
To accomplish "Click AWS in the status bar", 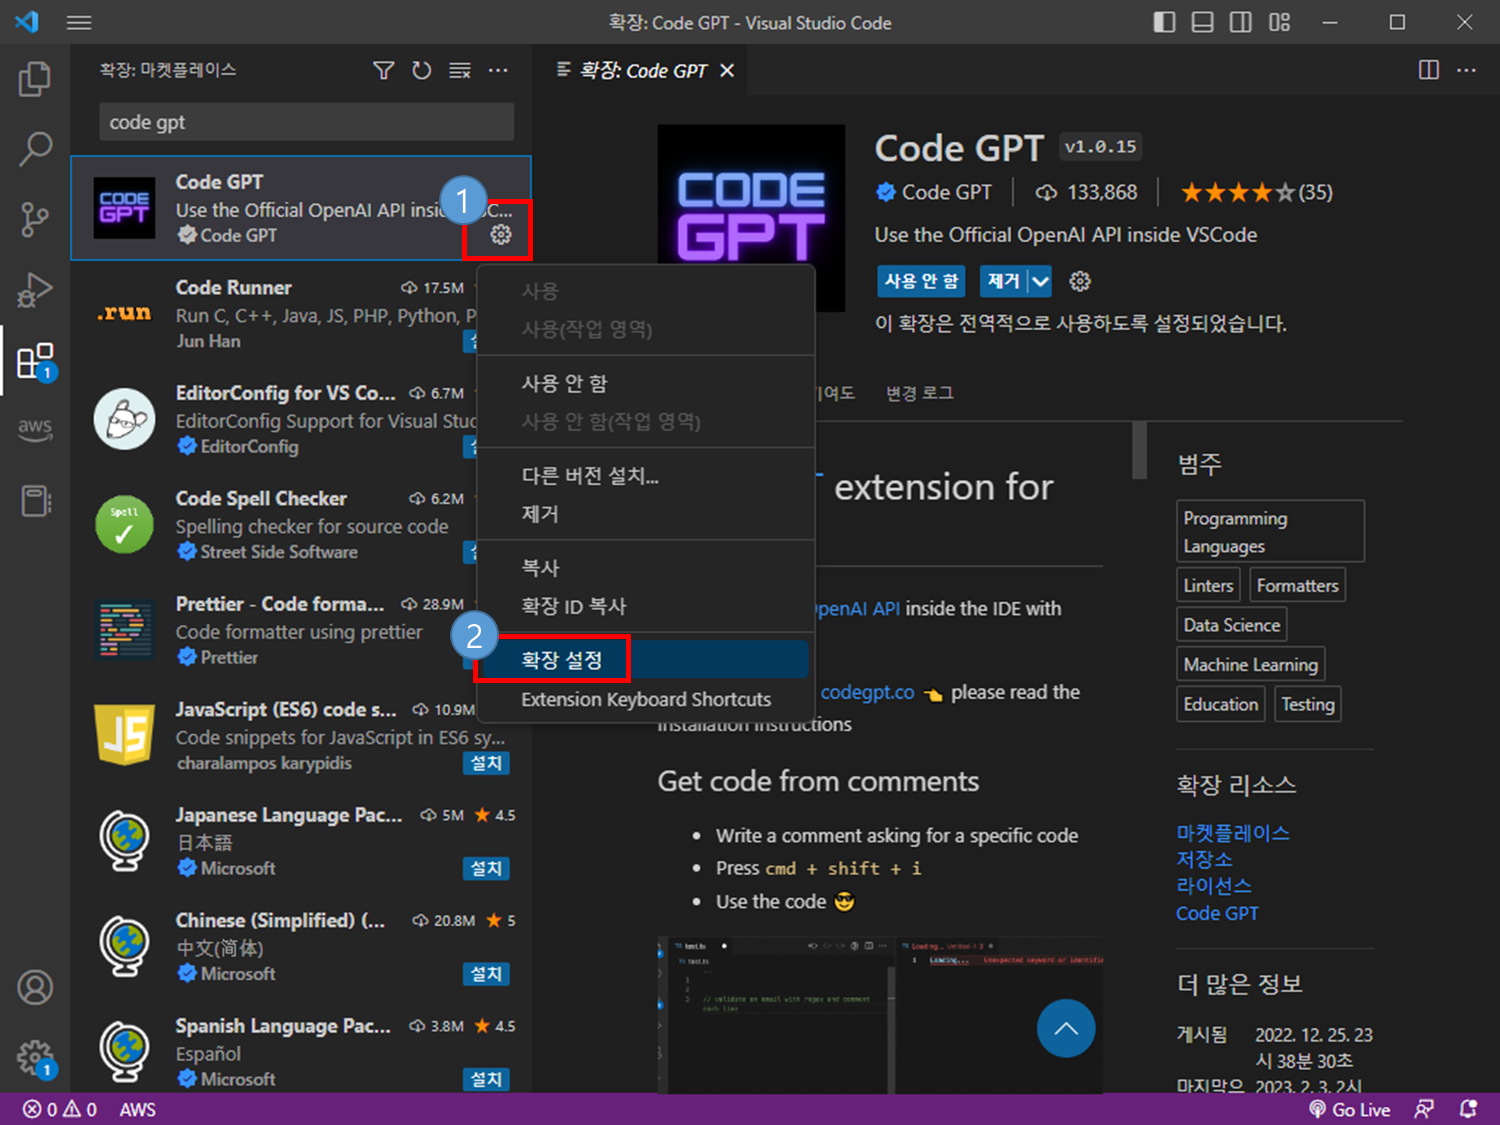I will (138, 1109).
